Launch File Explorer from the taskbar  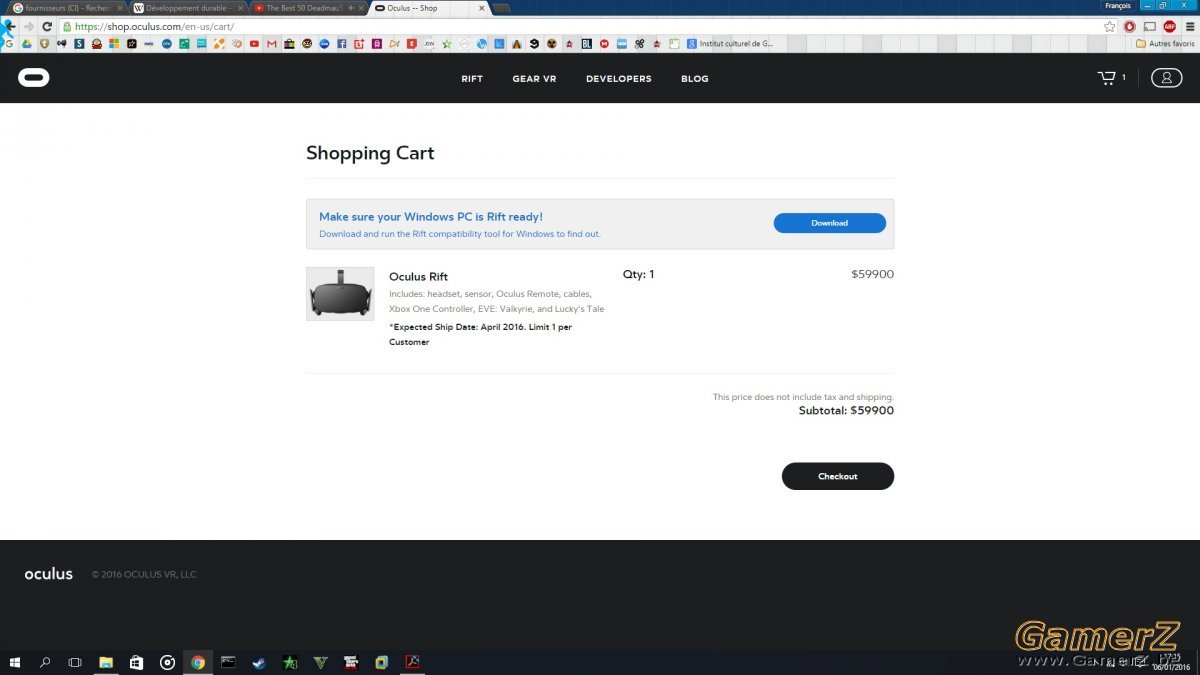click(105, 662)
